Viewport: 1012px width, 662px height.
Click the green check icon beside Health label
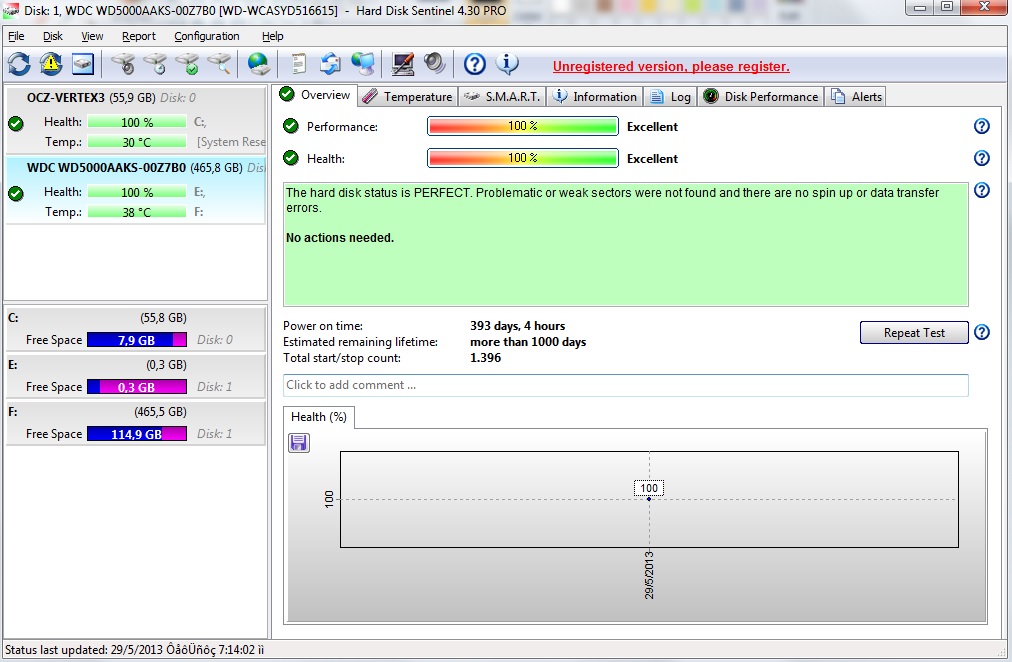pyautogui.click(x=291, y=158)
